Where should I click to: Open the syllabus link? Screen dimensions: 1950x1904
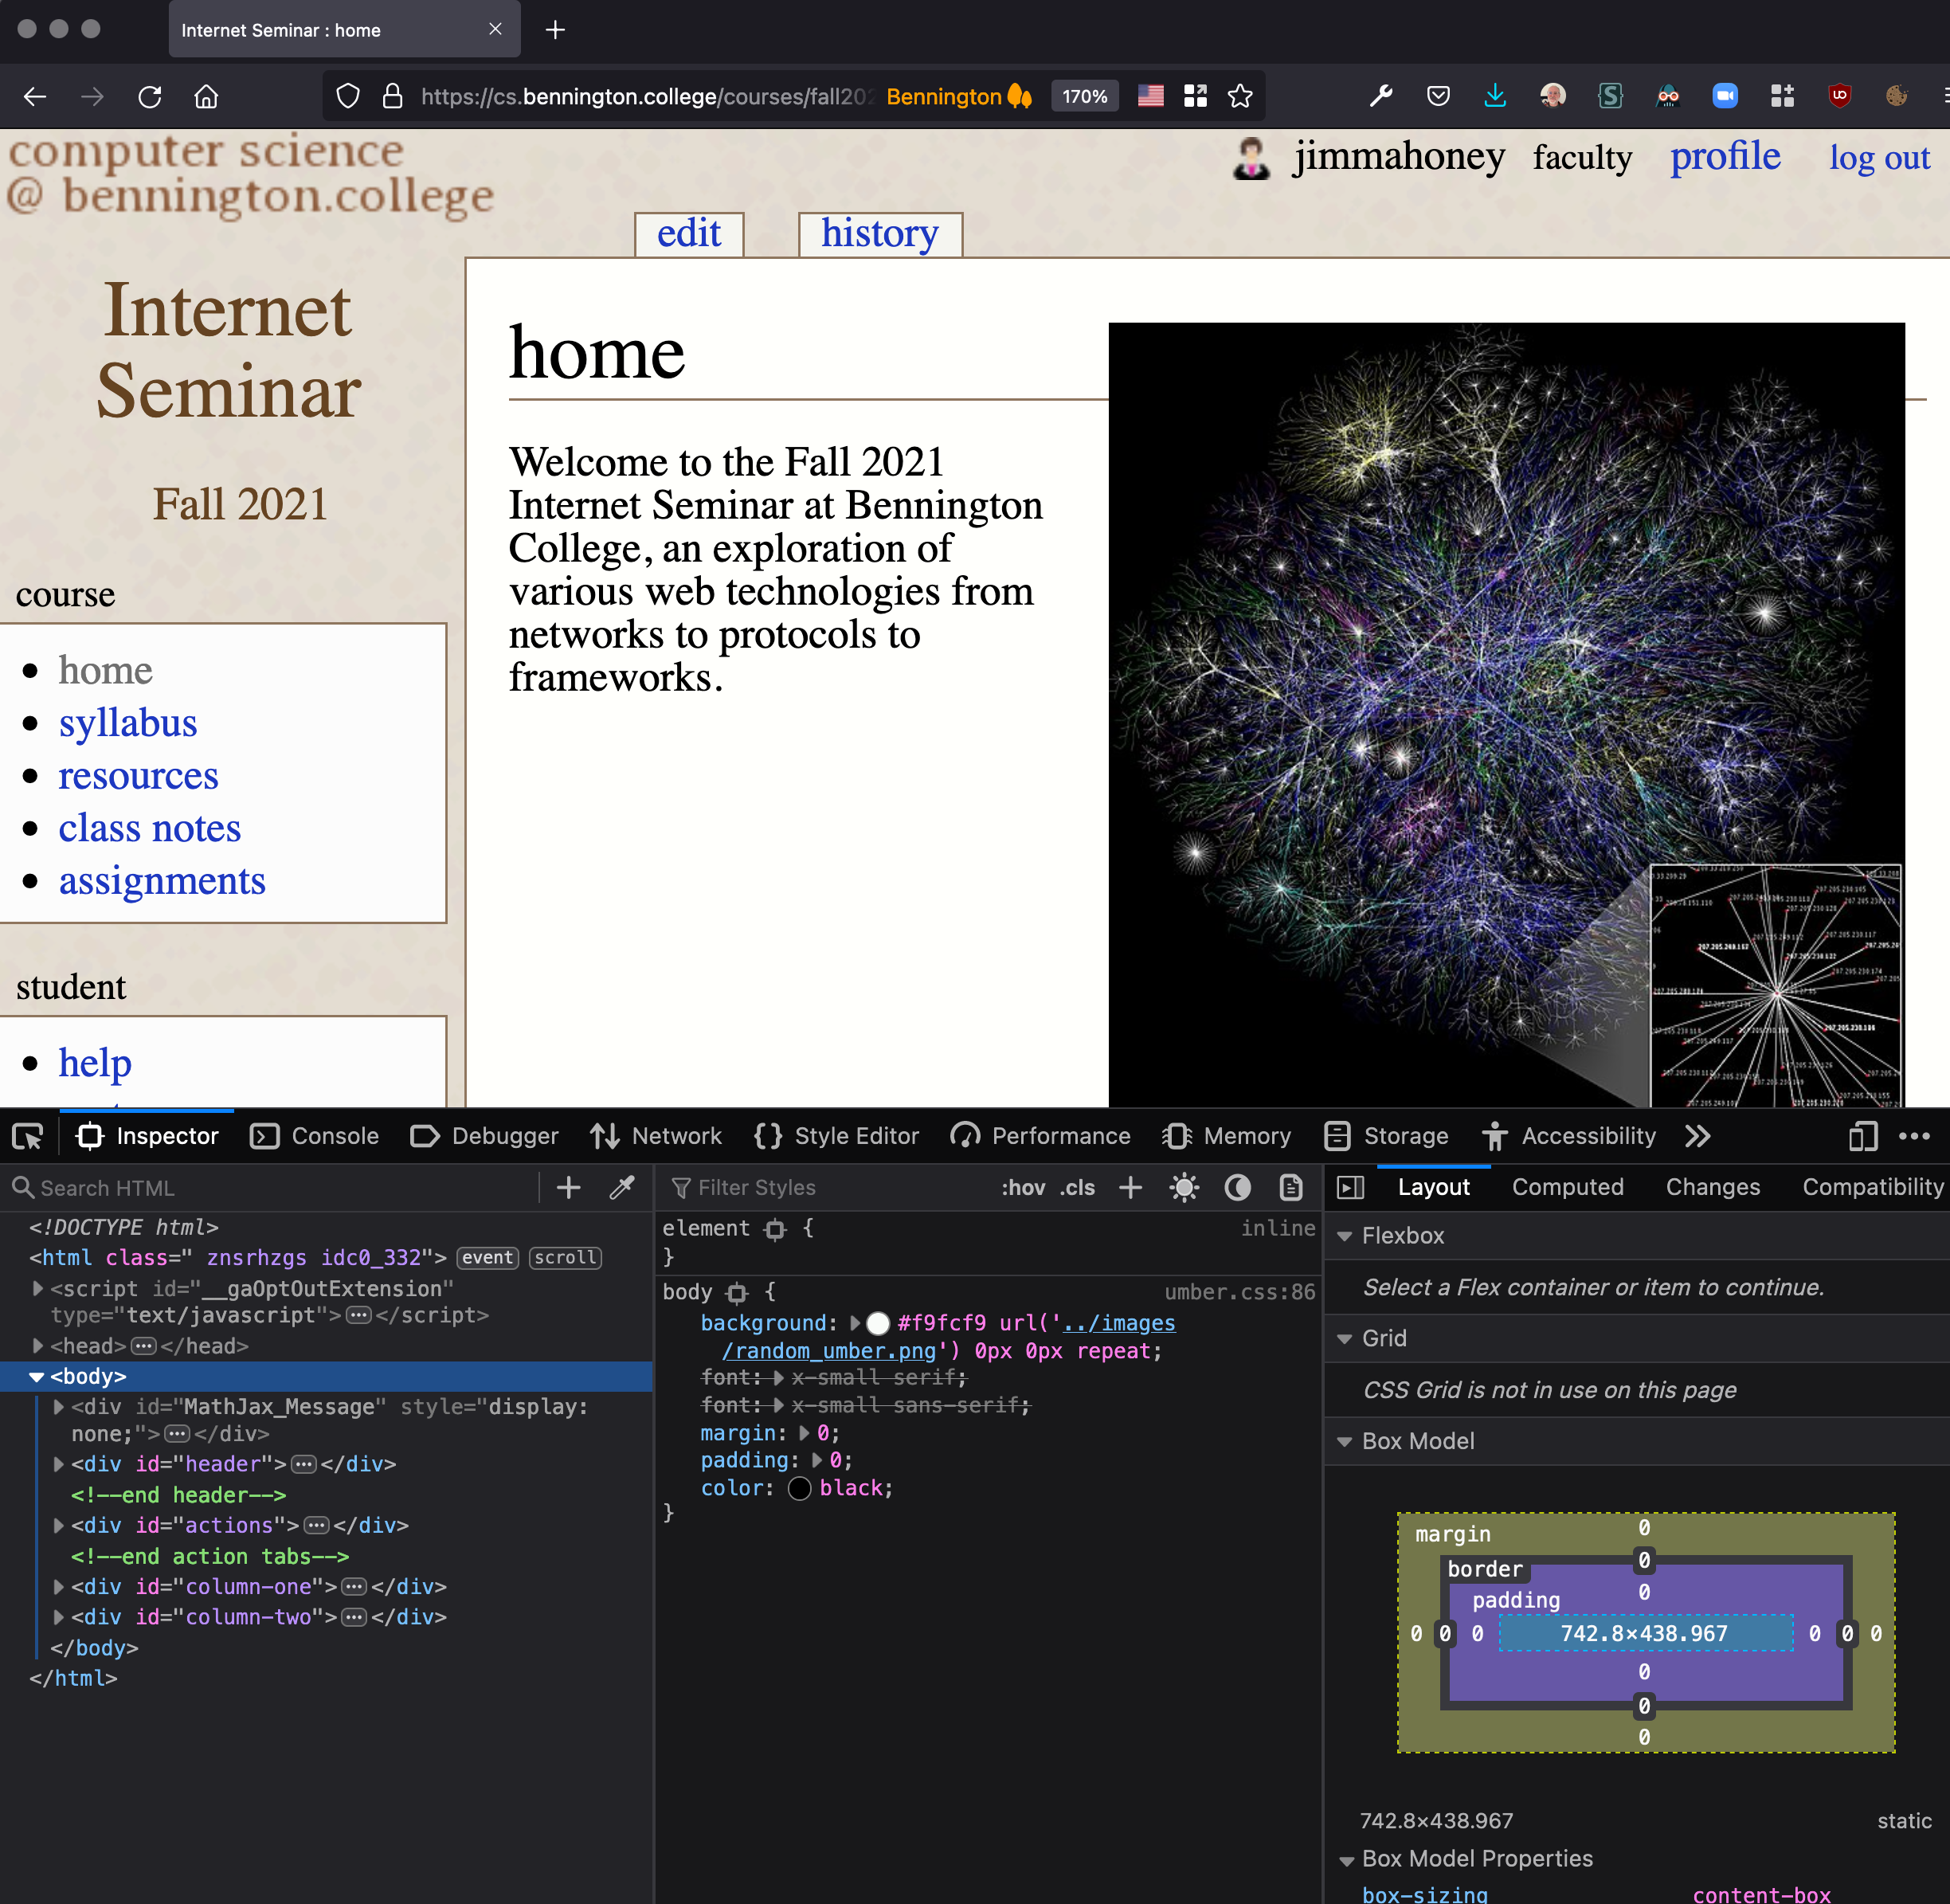click(x=128, y=723)
